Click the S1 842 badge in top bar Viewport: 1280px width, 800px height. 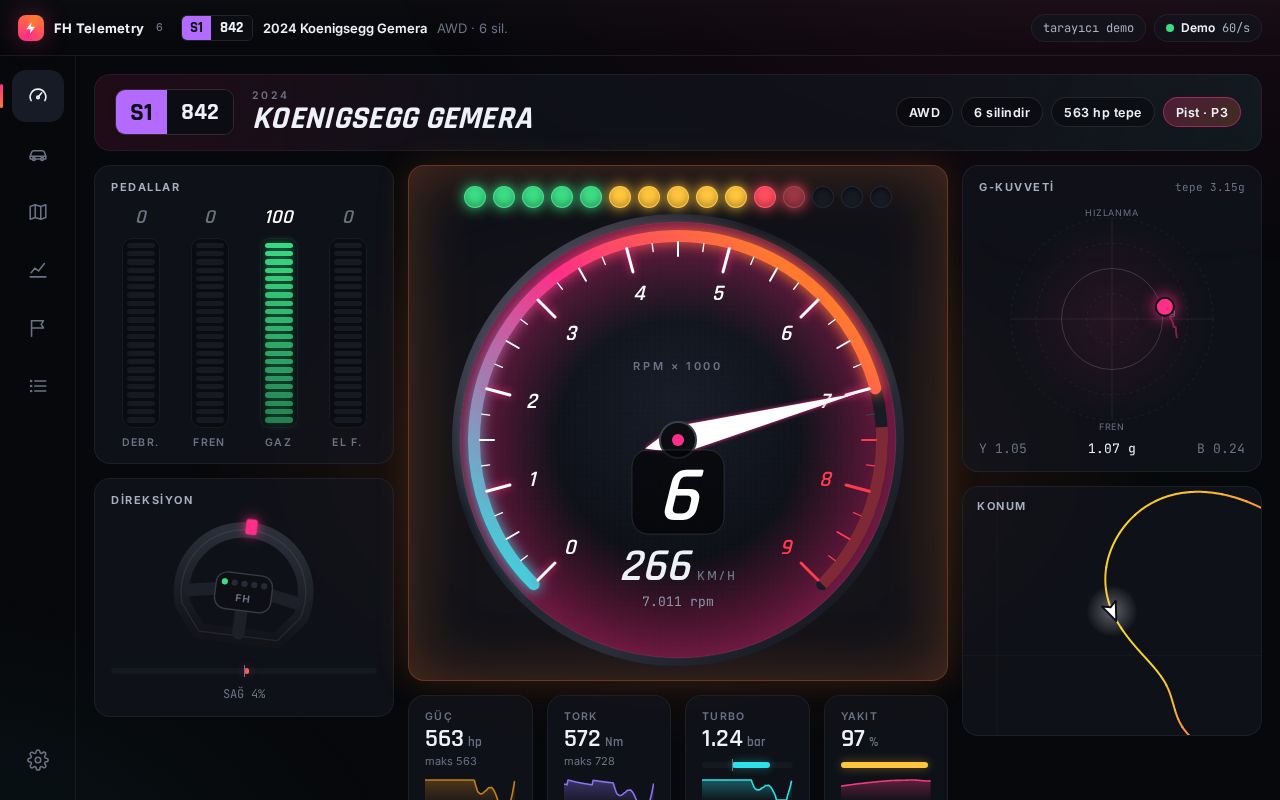(217, 28)
